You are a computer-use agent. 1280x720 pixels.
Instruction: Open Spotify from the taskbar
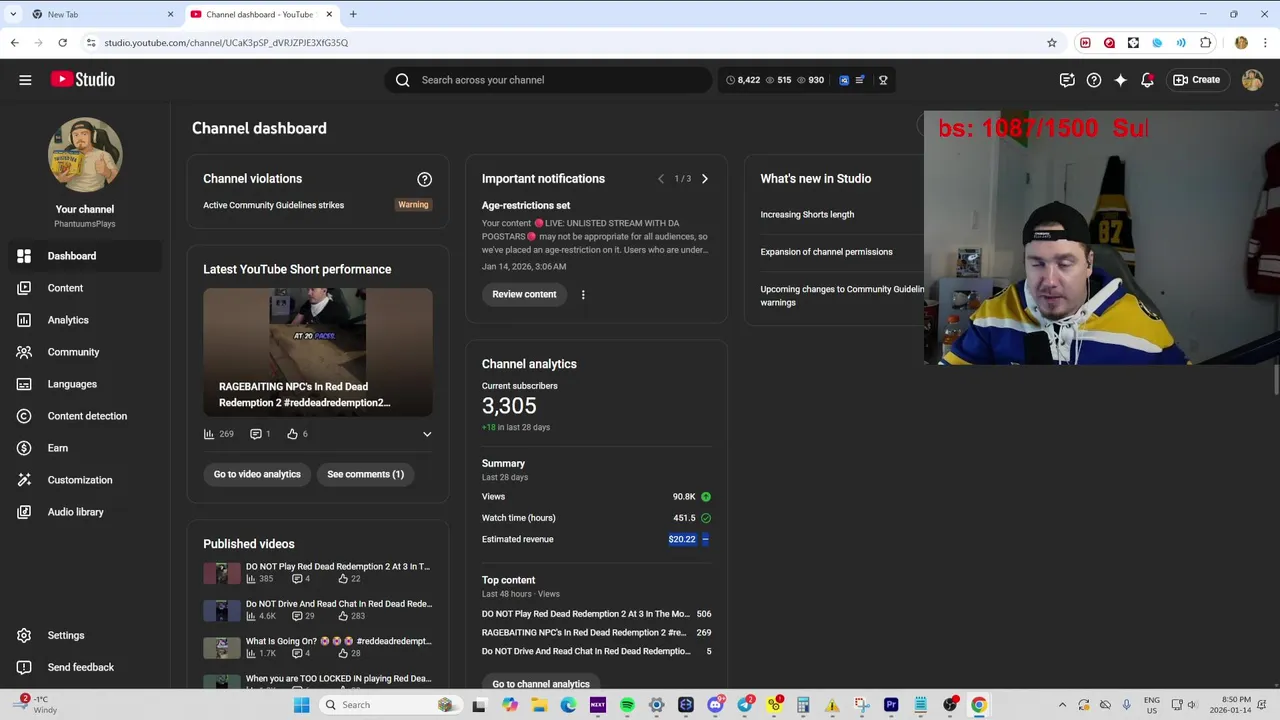tap(627, 705)
